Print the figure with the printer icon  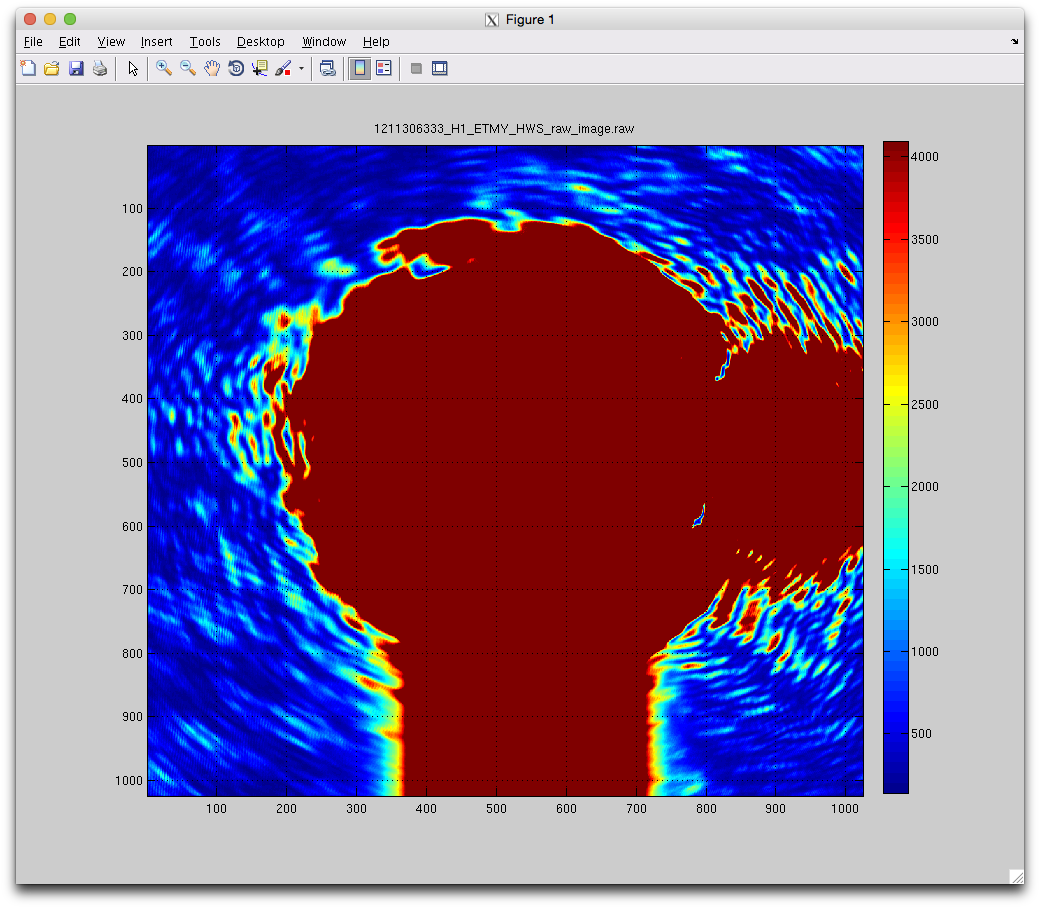[99, 69]
